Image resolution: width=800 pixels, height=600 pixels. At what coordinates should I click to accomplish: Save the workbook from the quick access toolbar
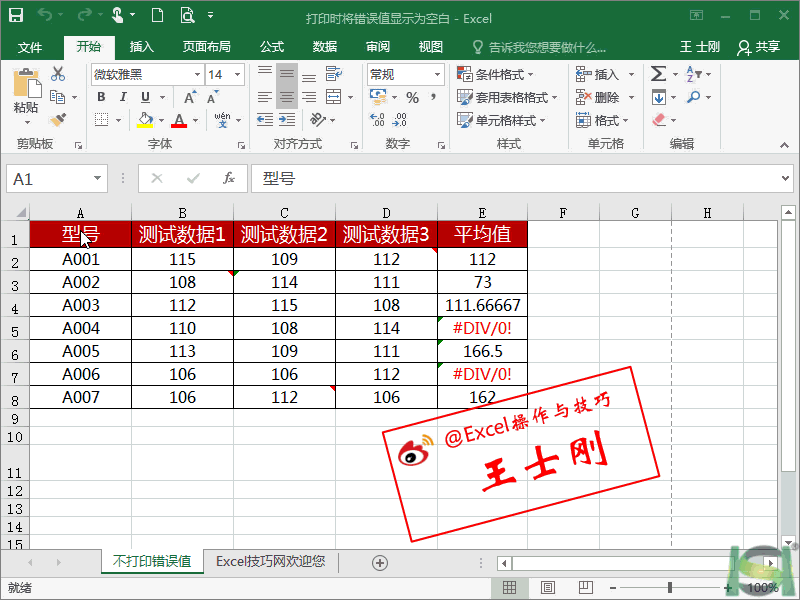coord(17,16)
